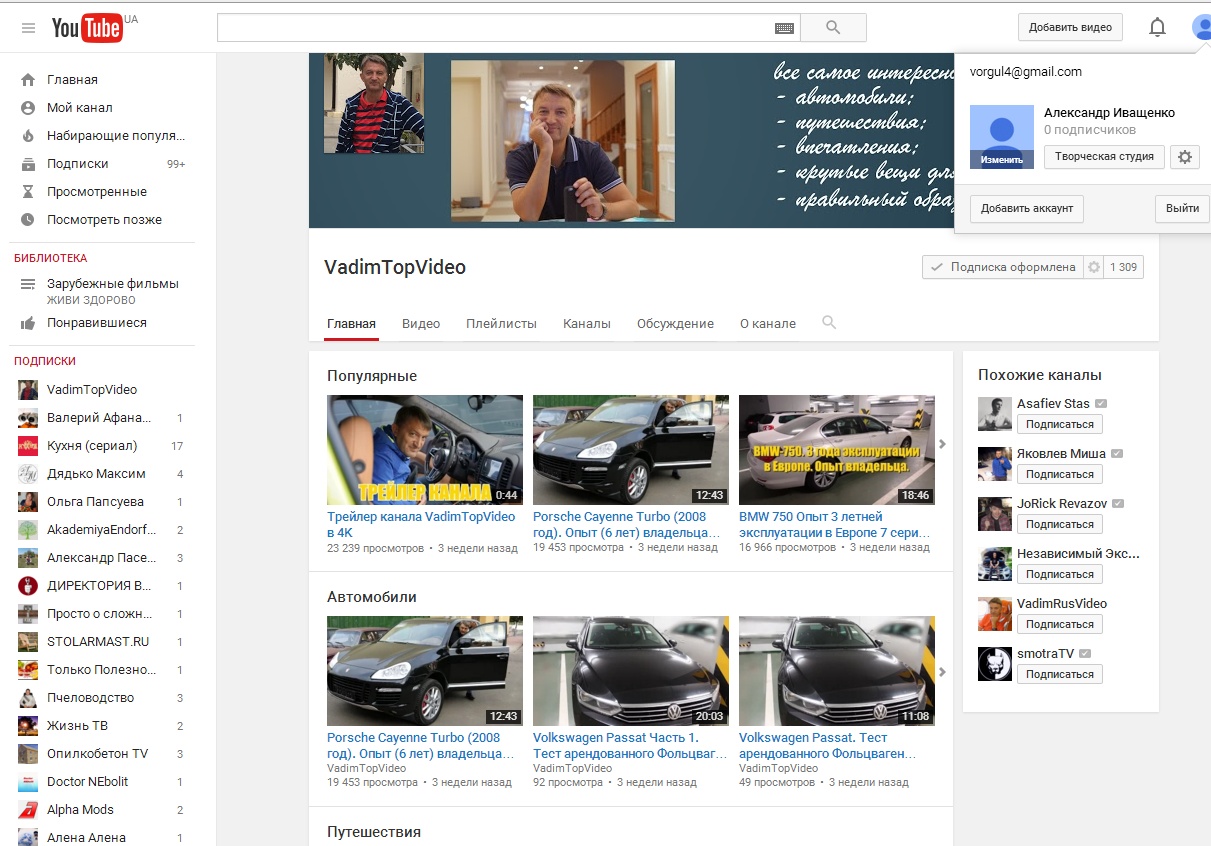The image size is (1211, 846).
Task: Open Независимый Экс... channel link
Action: (1078, 553)
